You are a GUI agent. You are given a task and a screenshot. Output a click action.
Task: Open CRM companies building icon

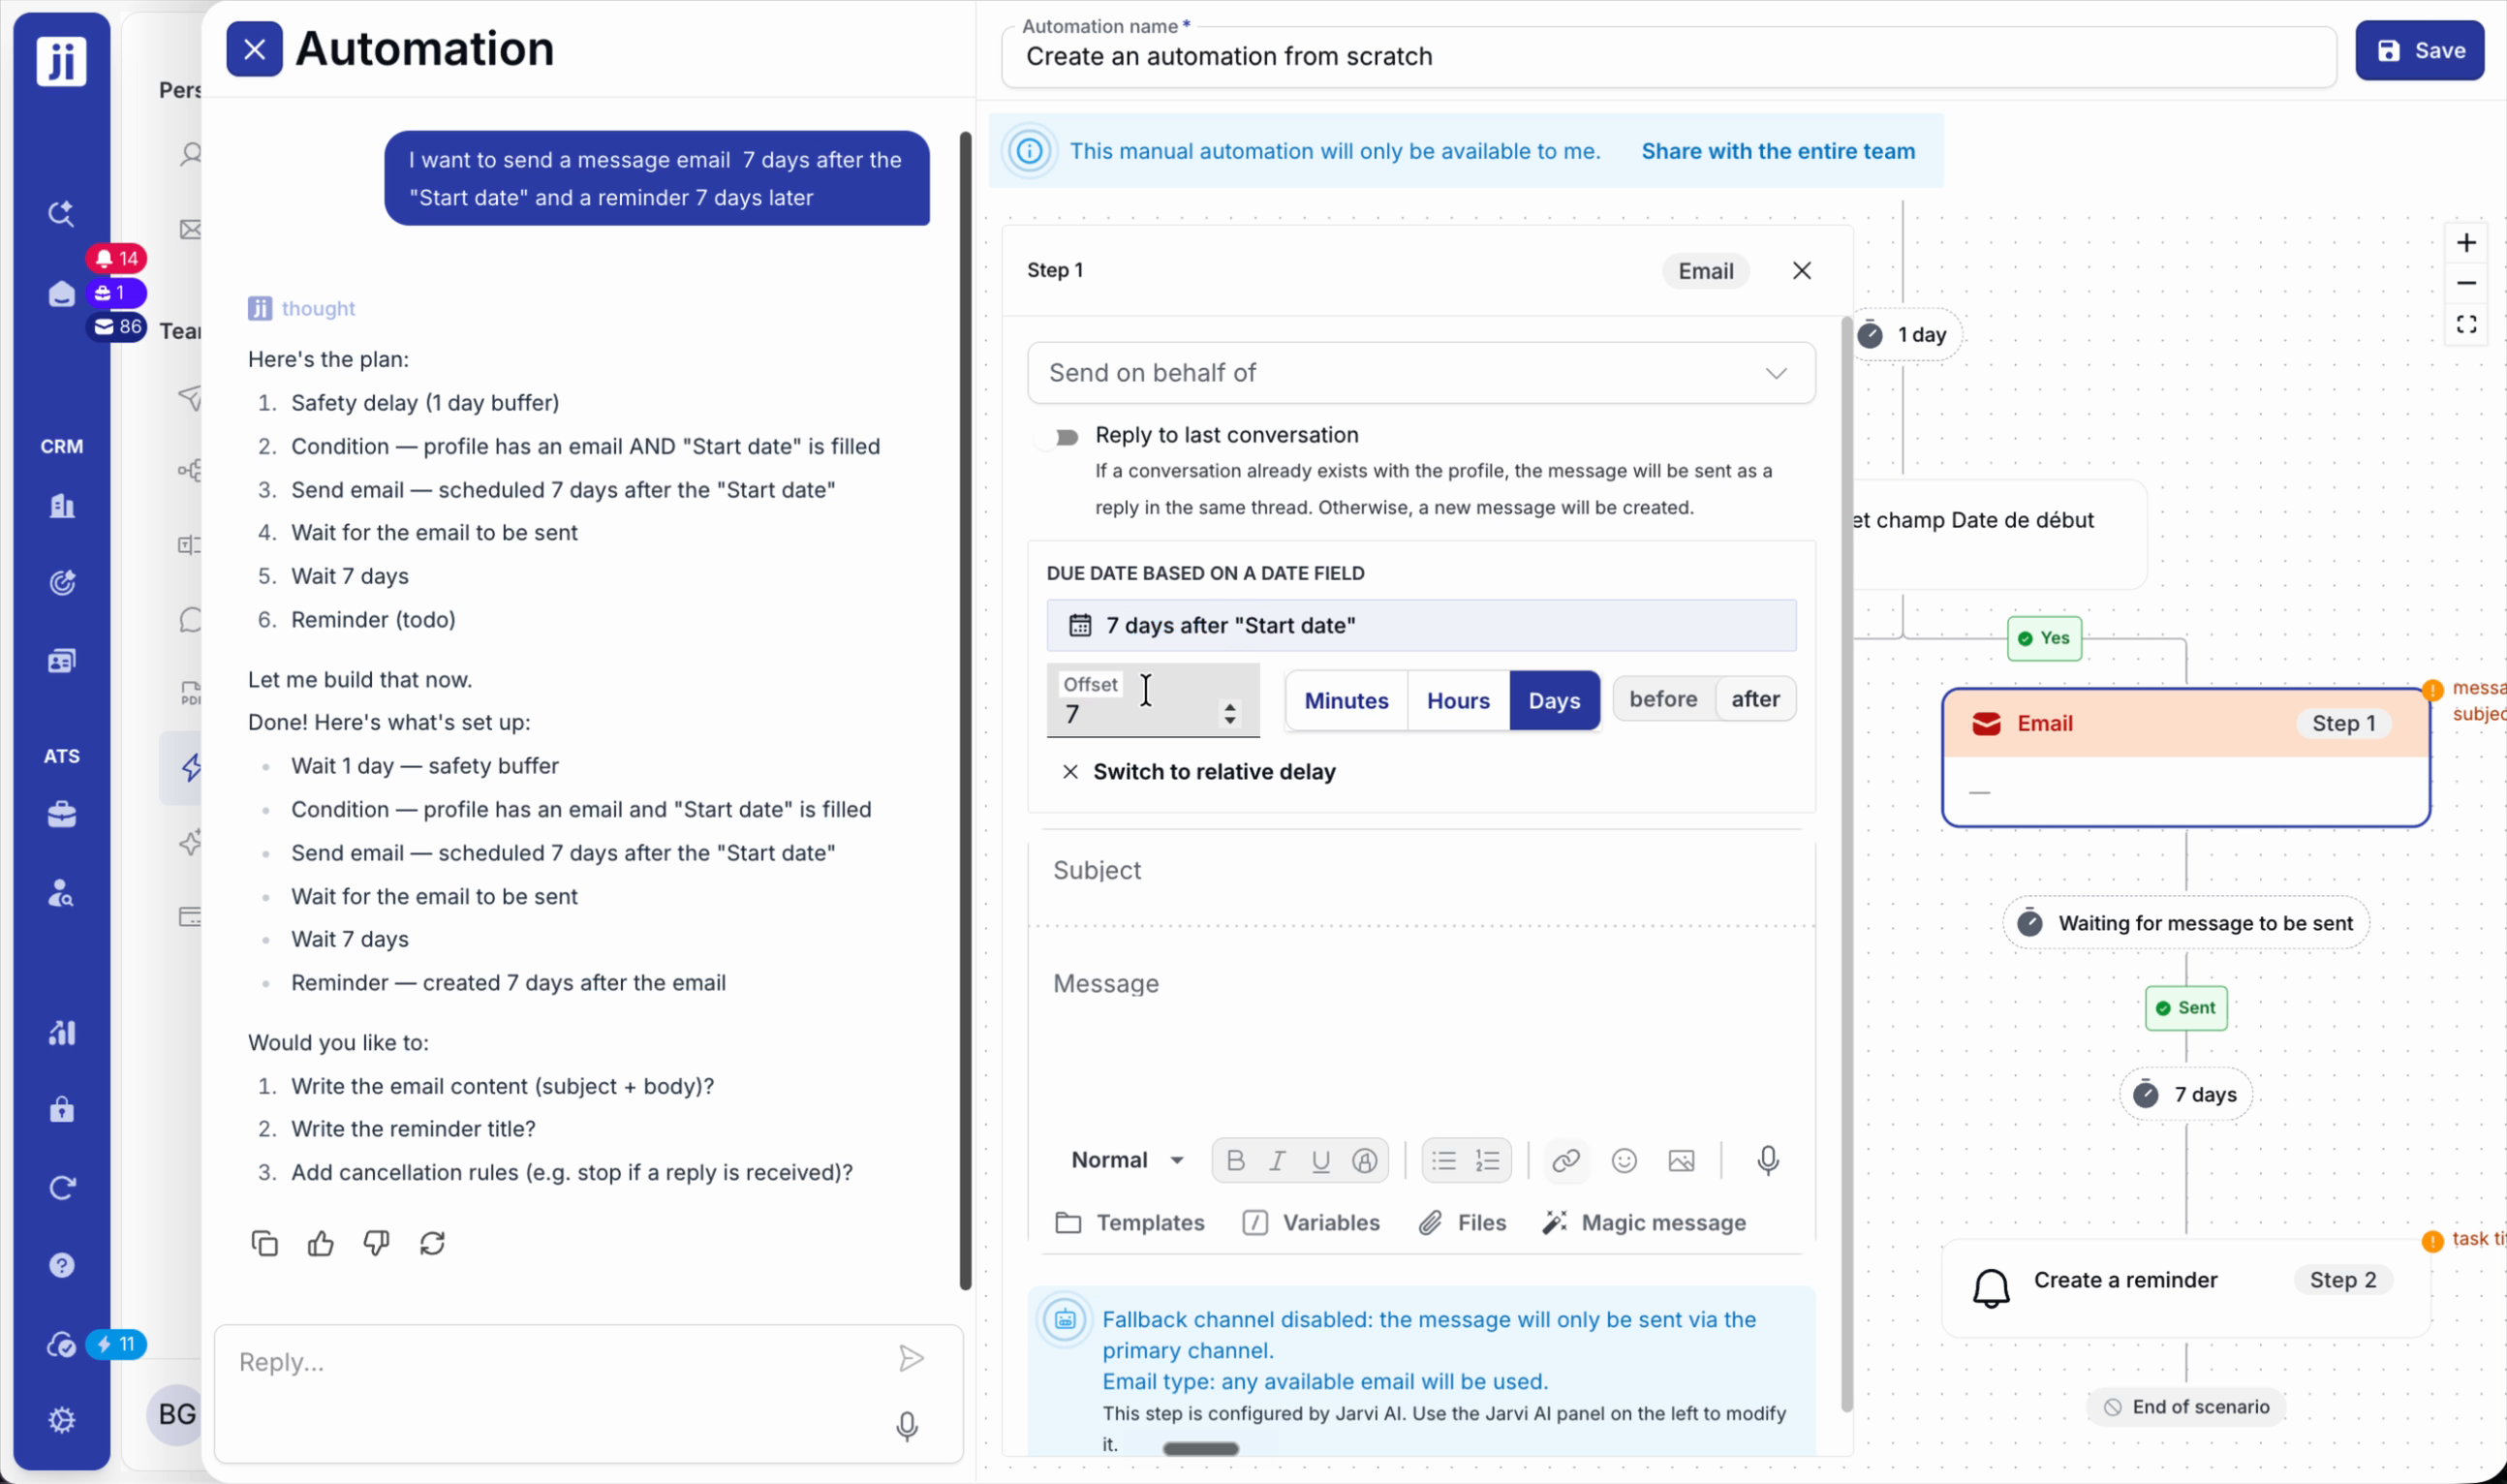[62, 505]
